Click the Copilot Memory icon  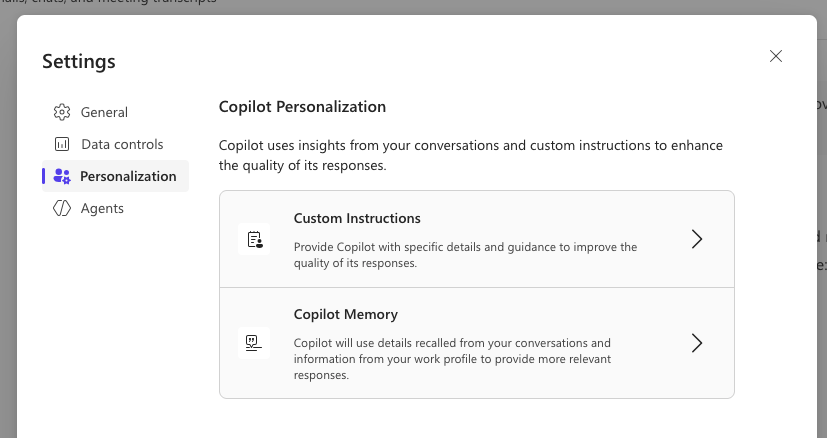254,343
